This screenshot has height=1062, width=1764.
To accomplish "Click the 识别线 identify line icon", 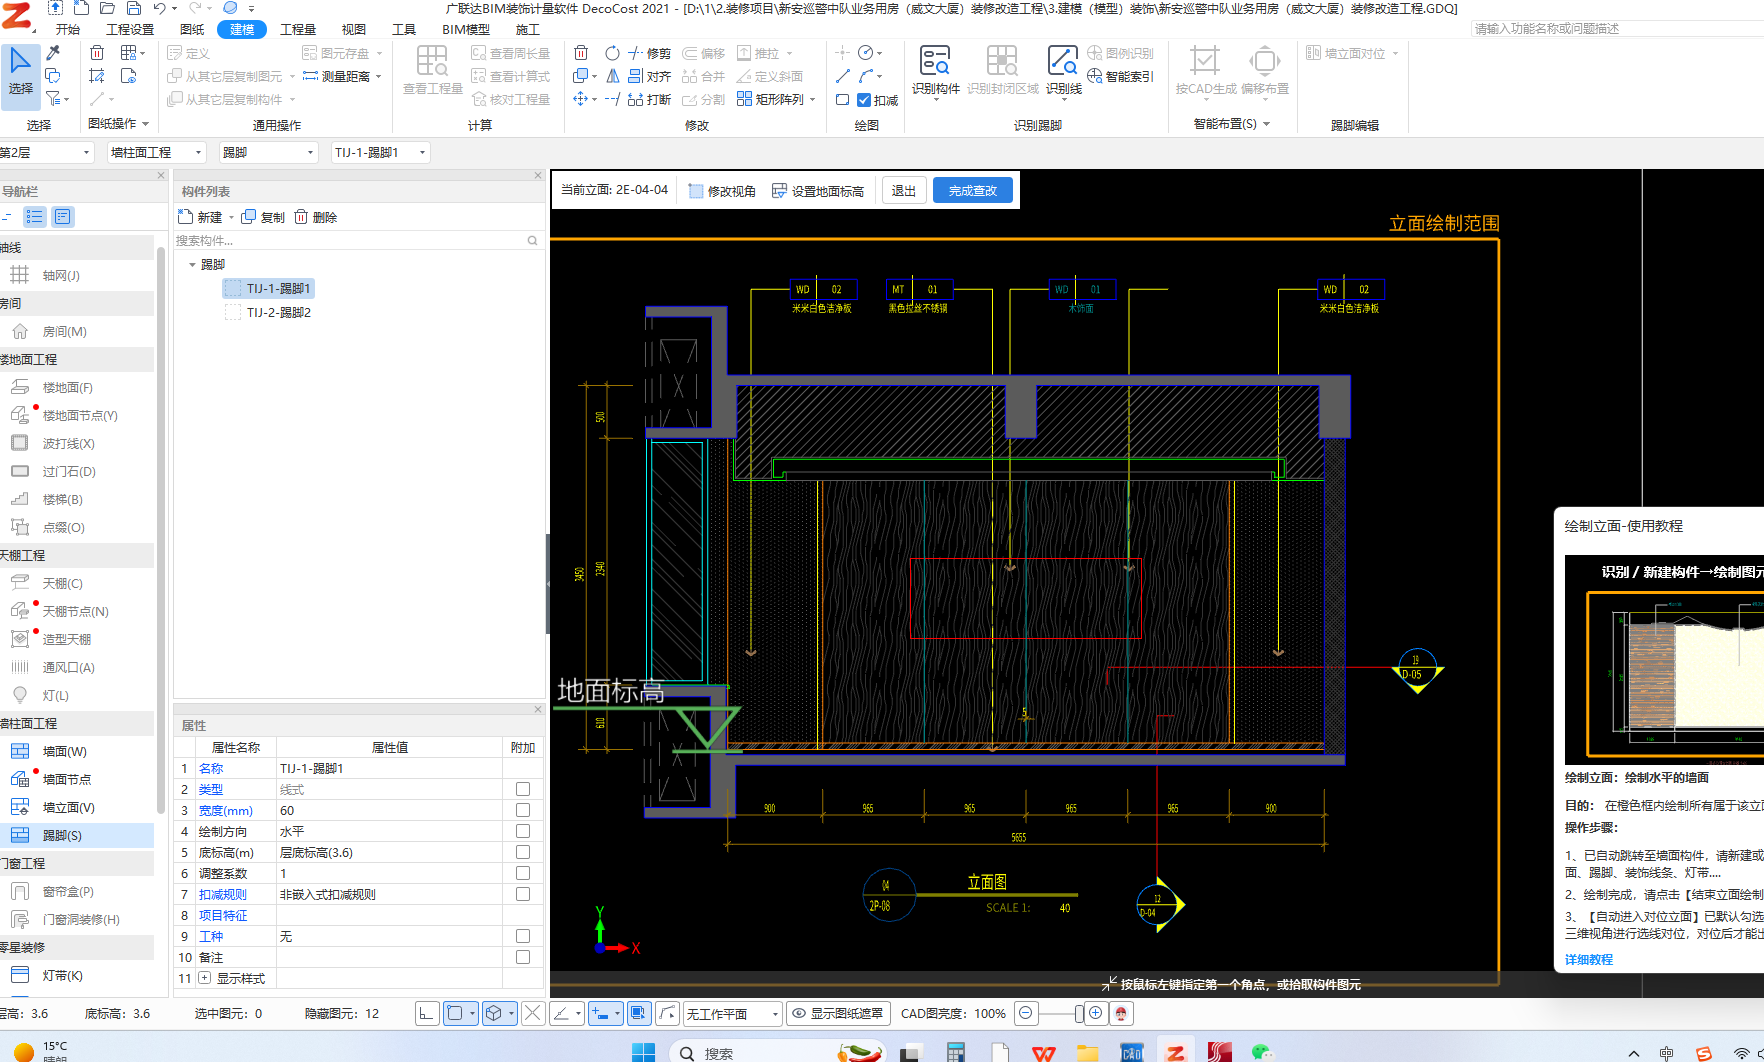I will 1063,70.
